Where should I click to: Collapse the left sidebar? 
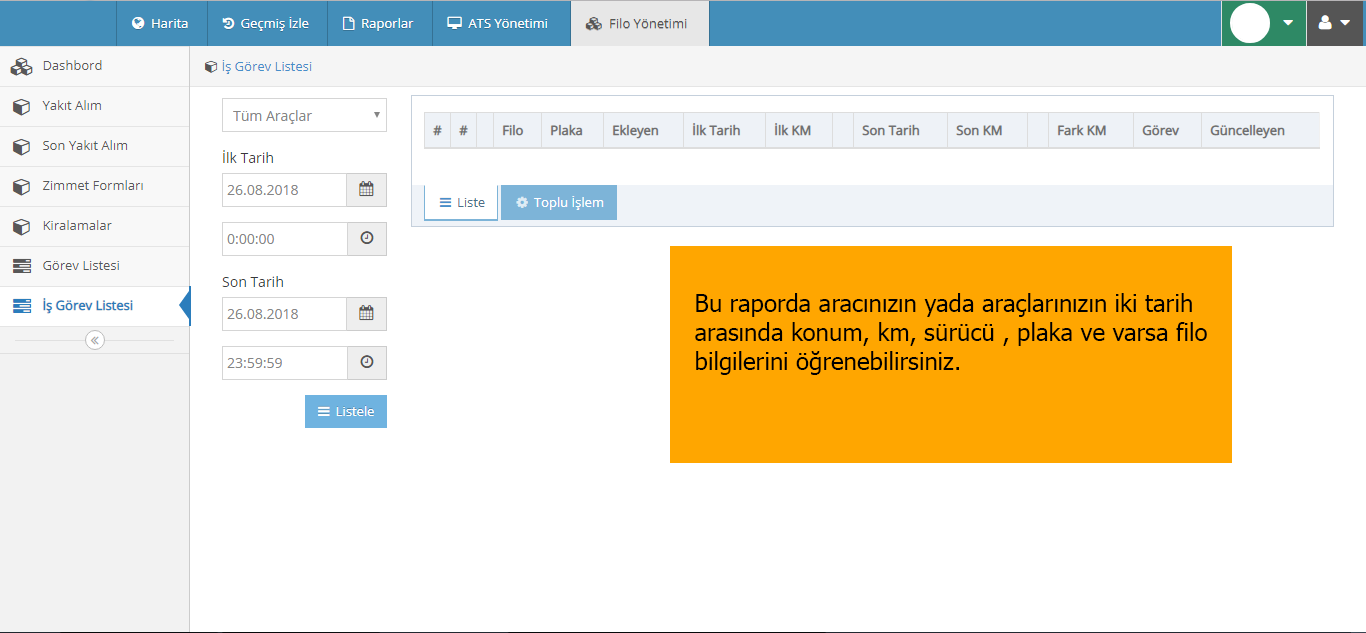tap(94, 340)
